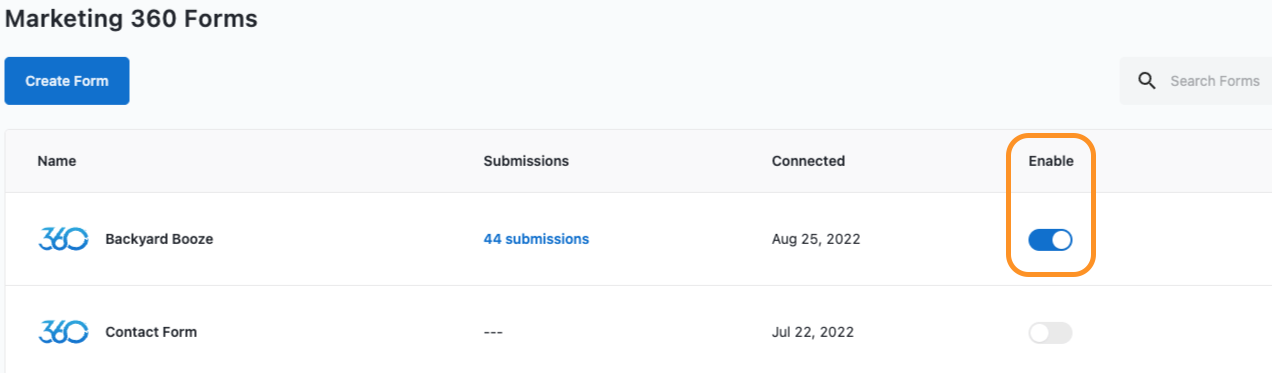Click the Enable column header

coord(1051,161)
